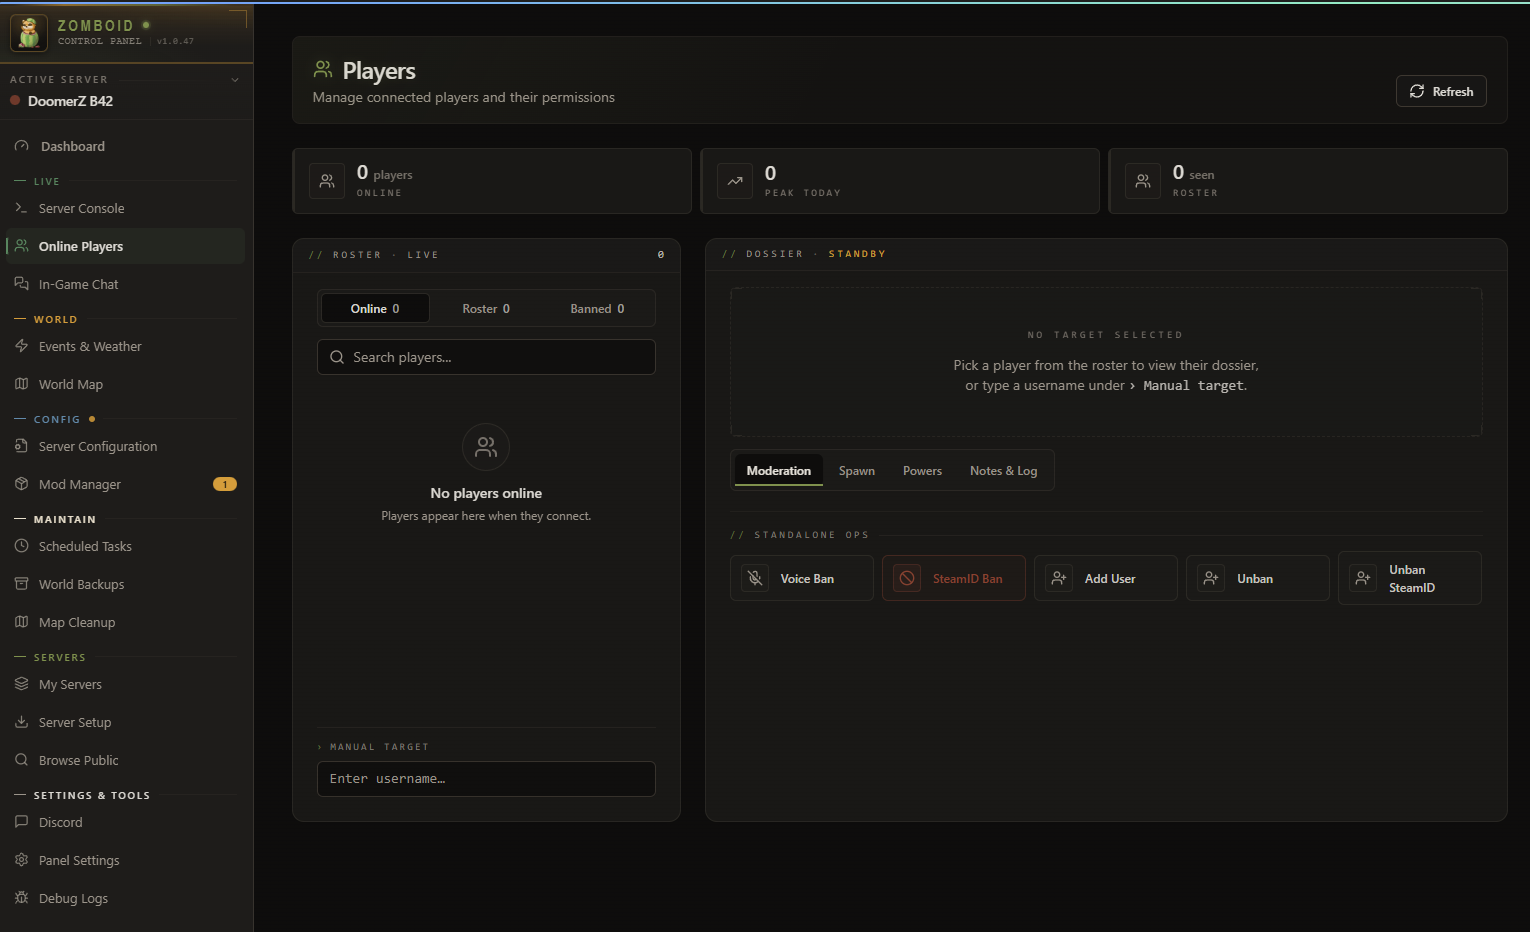Image resolution: width=1530 pixels, height=932 pixels.
Task: Open Panel Settings gear icon
Action: 21,860
